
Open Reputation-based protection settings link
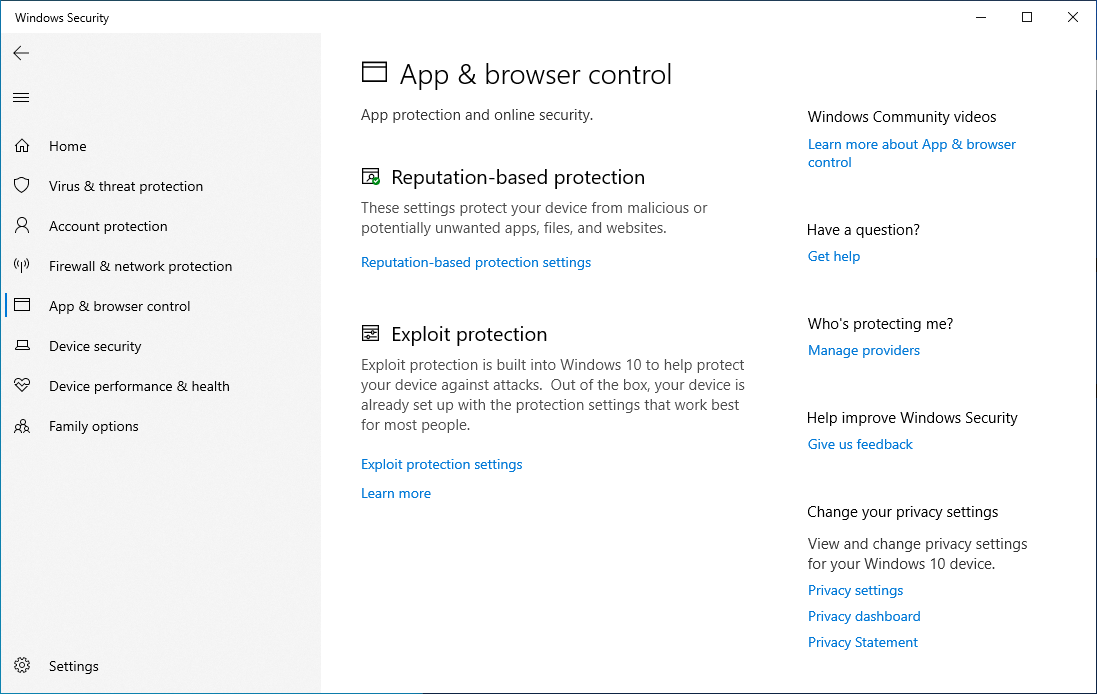(x=476, y=262)
